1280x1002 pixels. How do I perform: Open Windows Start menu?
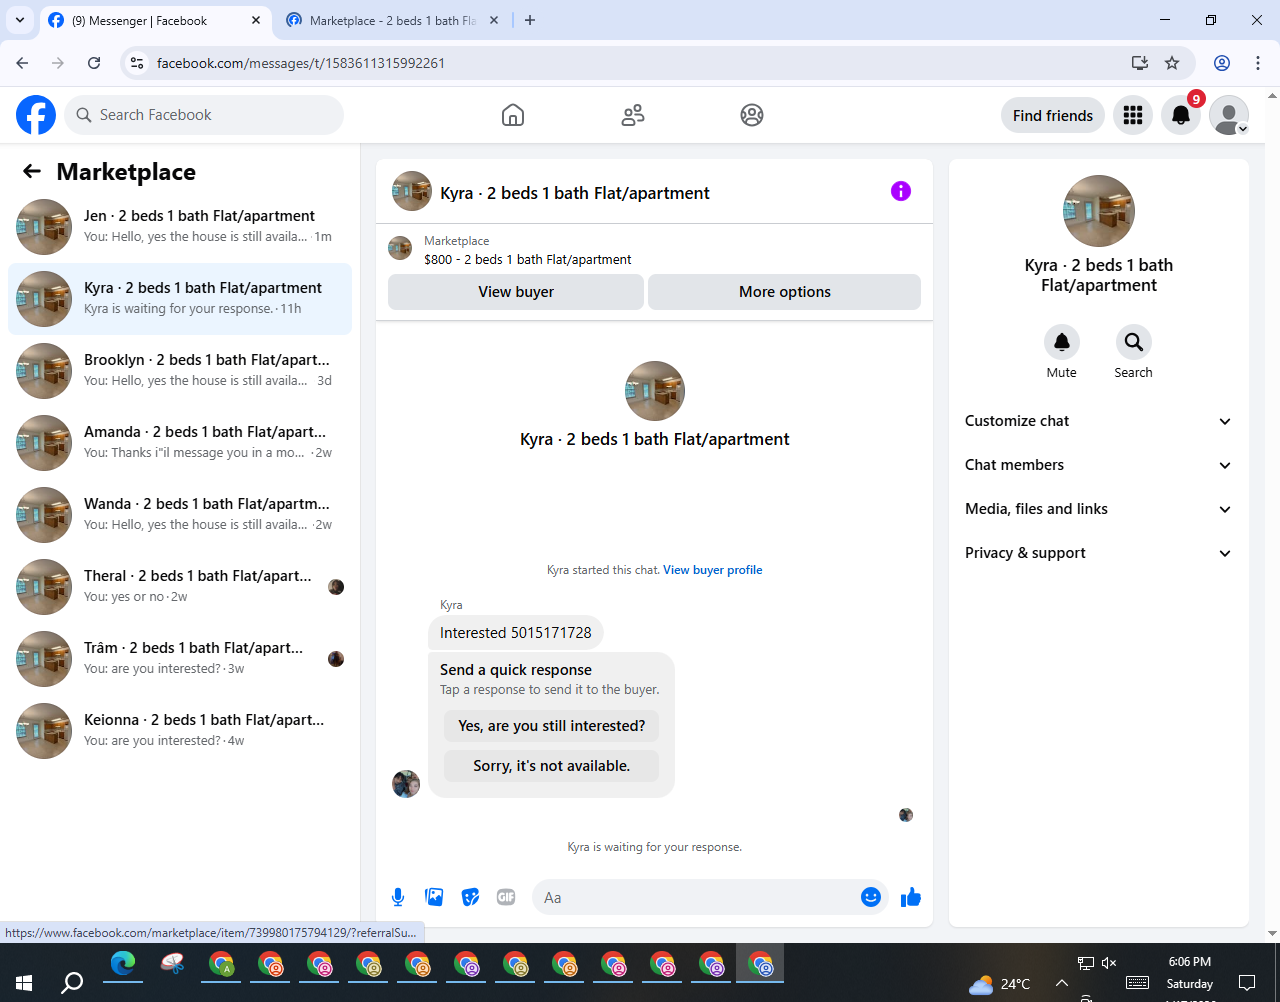click(x=24, y=982)
